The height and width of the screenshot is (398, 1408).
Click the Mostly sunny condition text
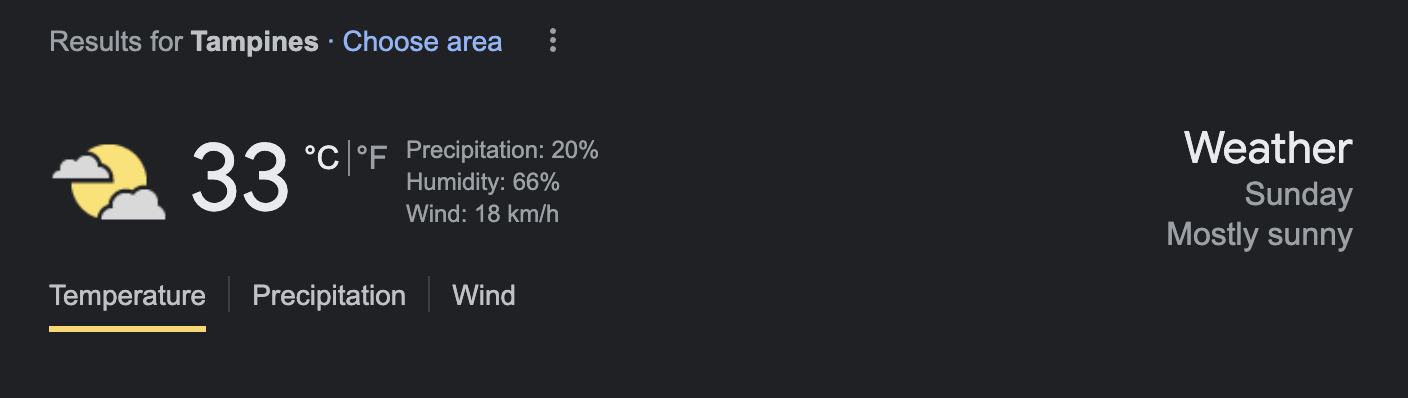(x=1259, y=235)
